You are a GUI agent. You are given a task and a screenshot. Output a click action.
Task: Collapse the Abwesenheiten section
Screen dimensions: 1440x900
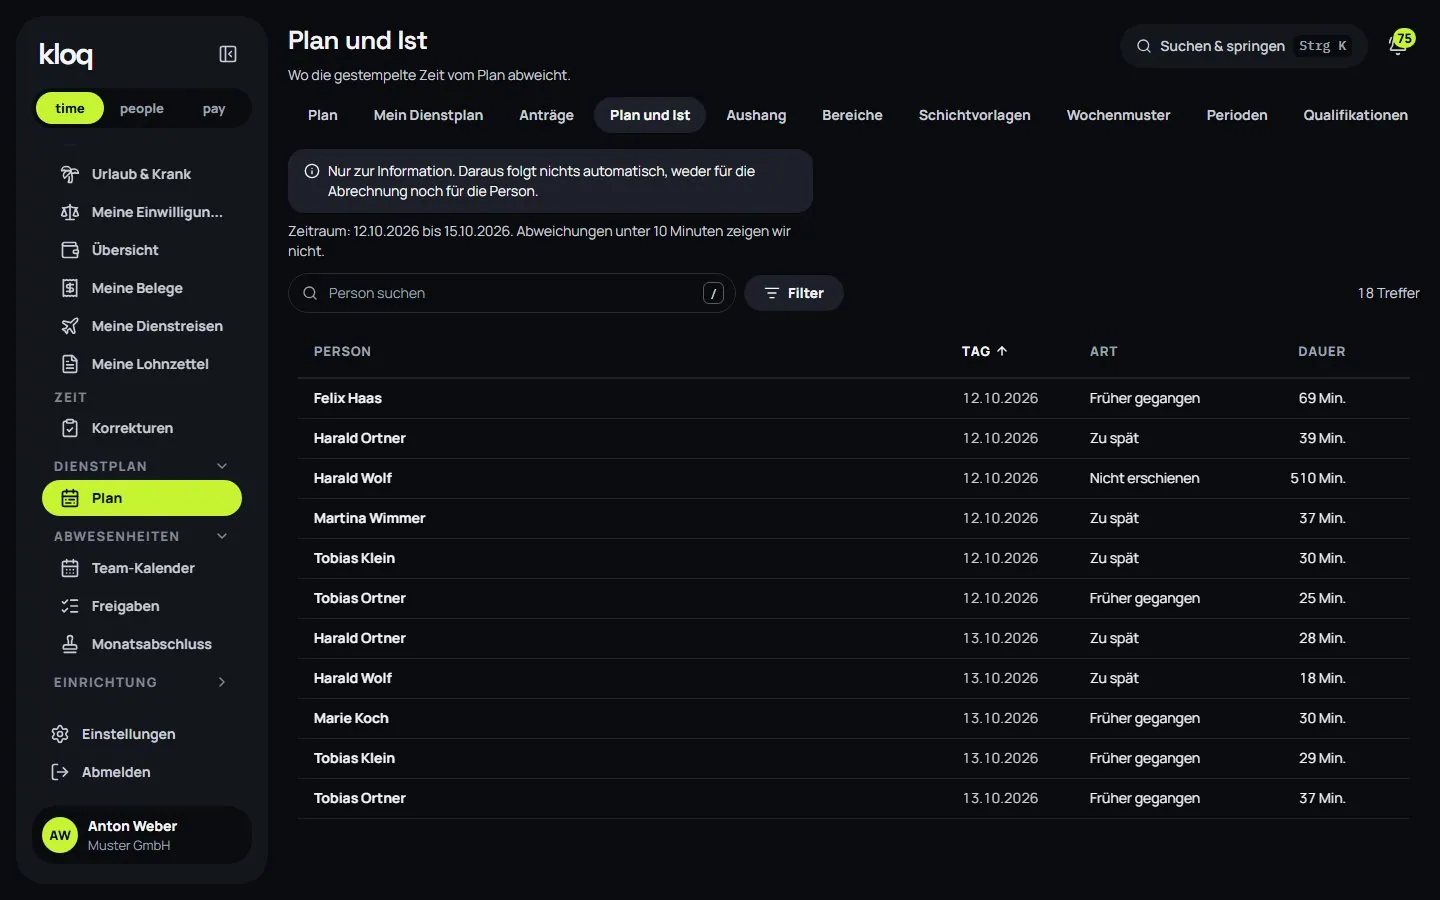[222, 536]
